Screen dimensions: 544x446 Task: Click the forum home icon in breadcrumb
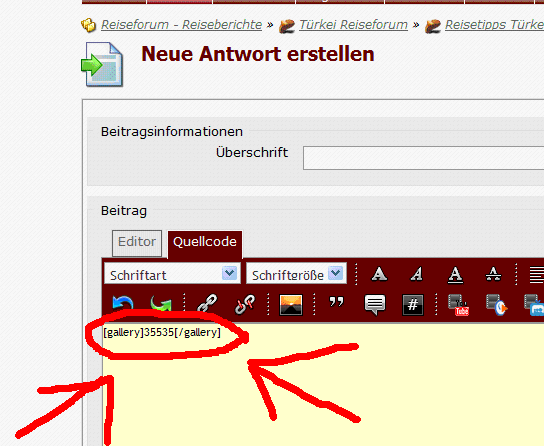click(88, 25)
